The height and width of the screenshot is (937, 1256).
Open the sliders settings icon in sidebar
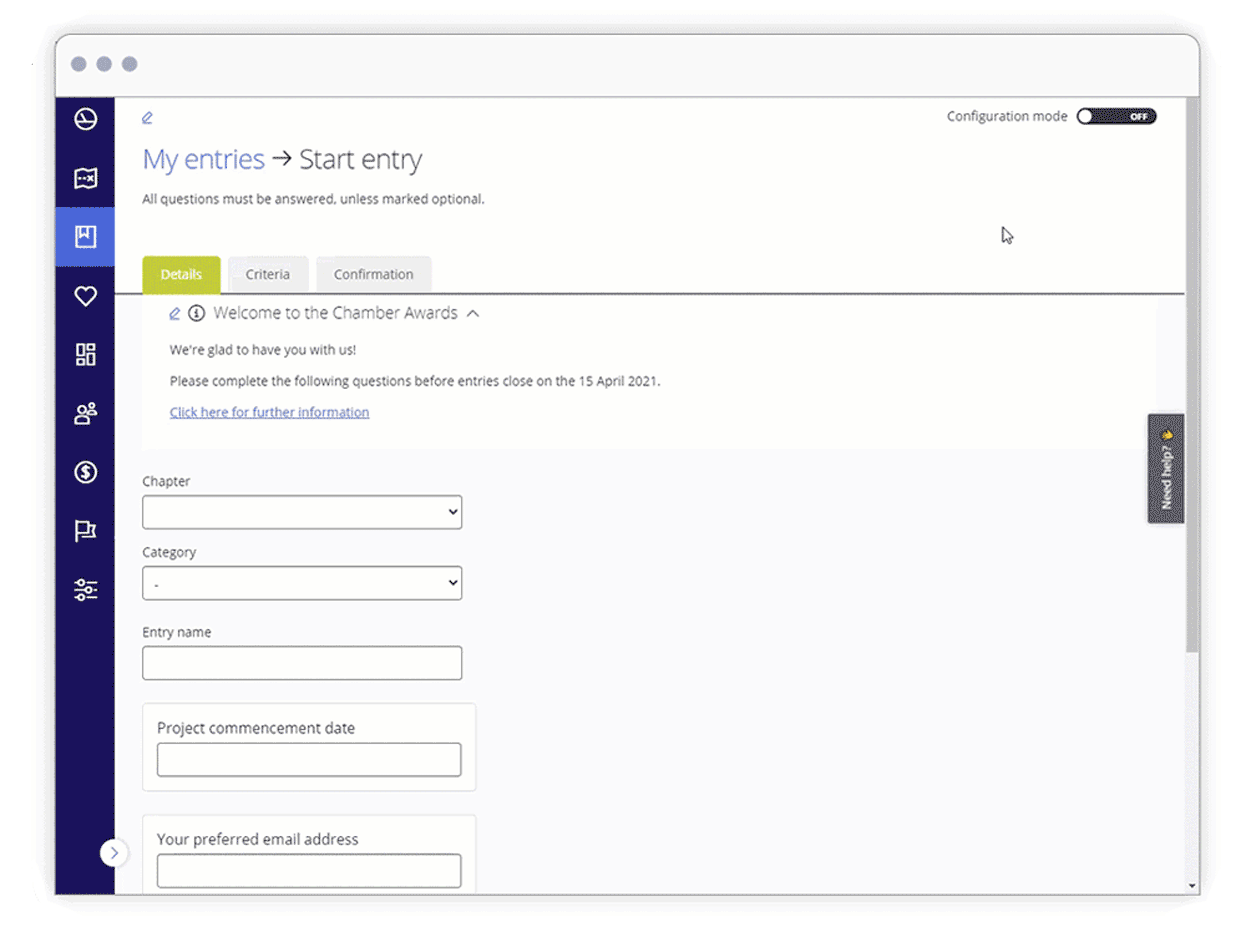point(86,590)
